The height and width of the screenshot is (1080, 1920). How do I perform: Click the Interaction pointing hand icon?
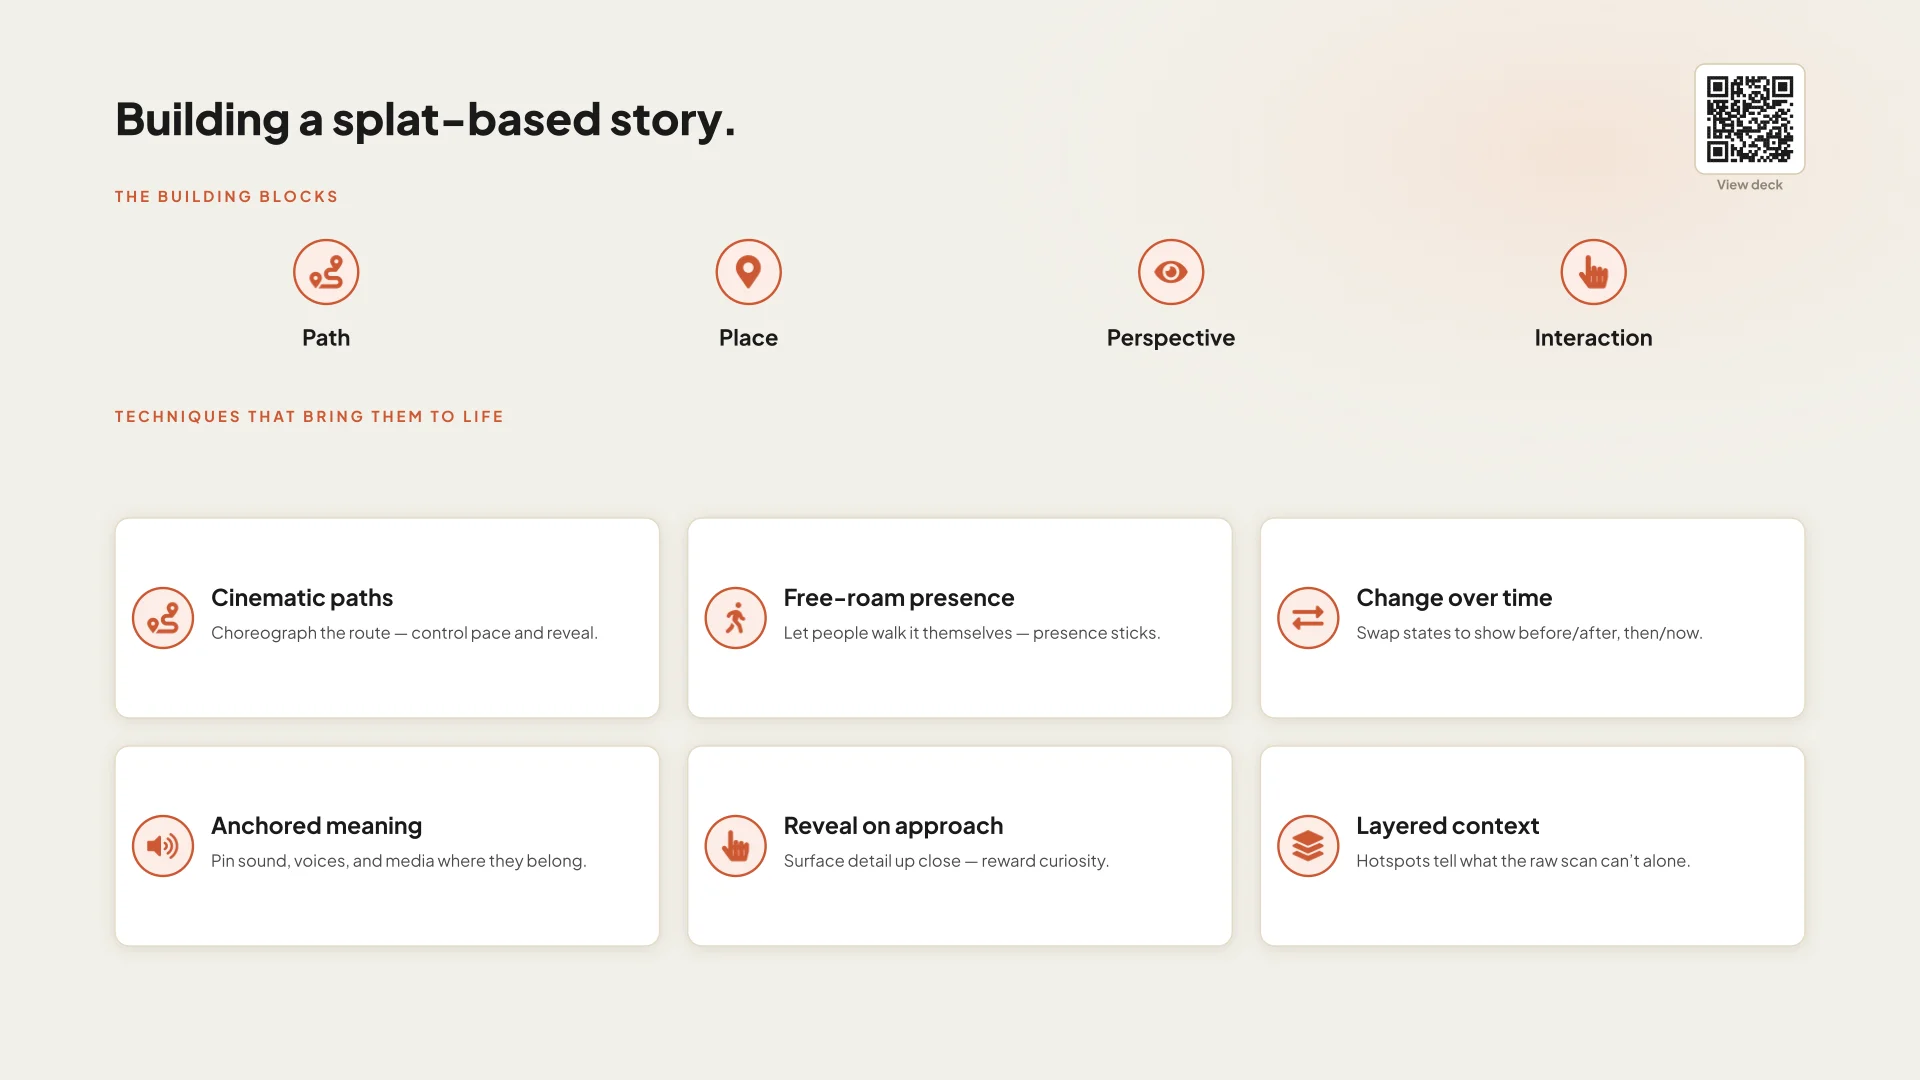tap(1594, 272)
